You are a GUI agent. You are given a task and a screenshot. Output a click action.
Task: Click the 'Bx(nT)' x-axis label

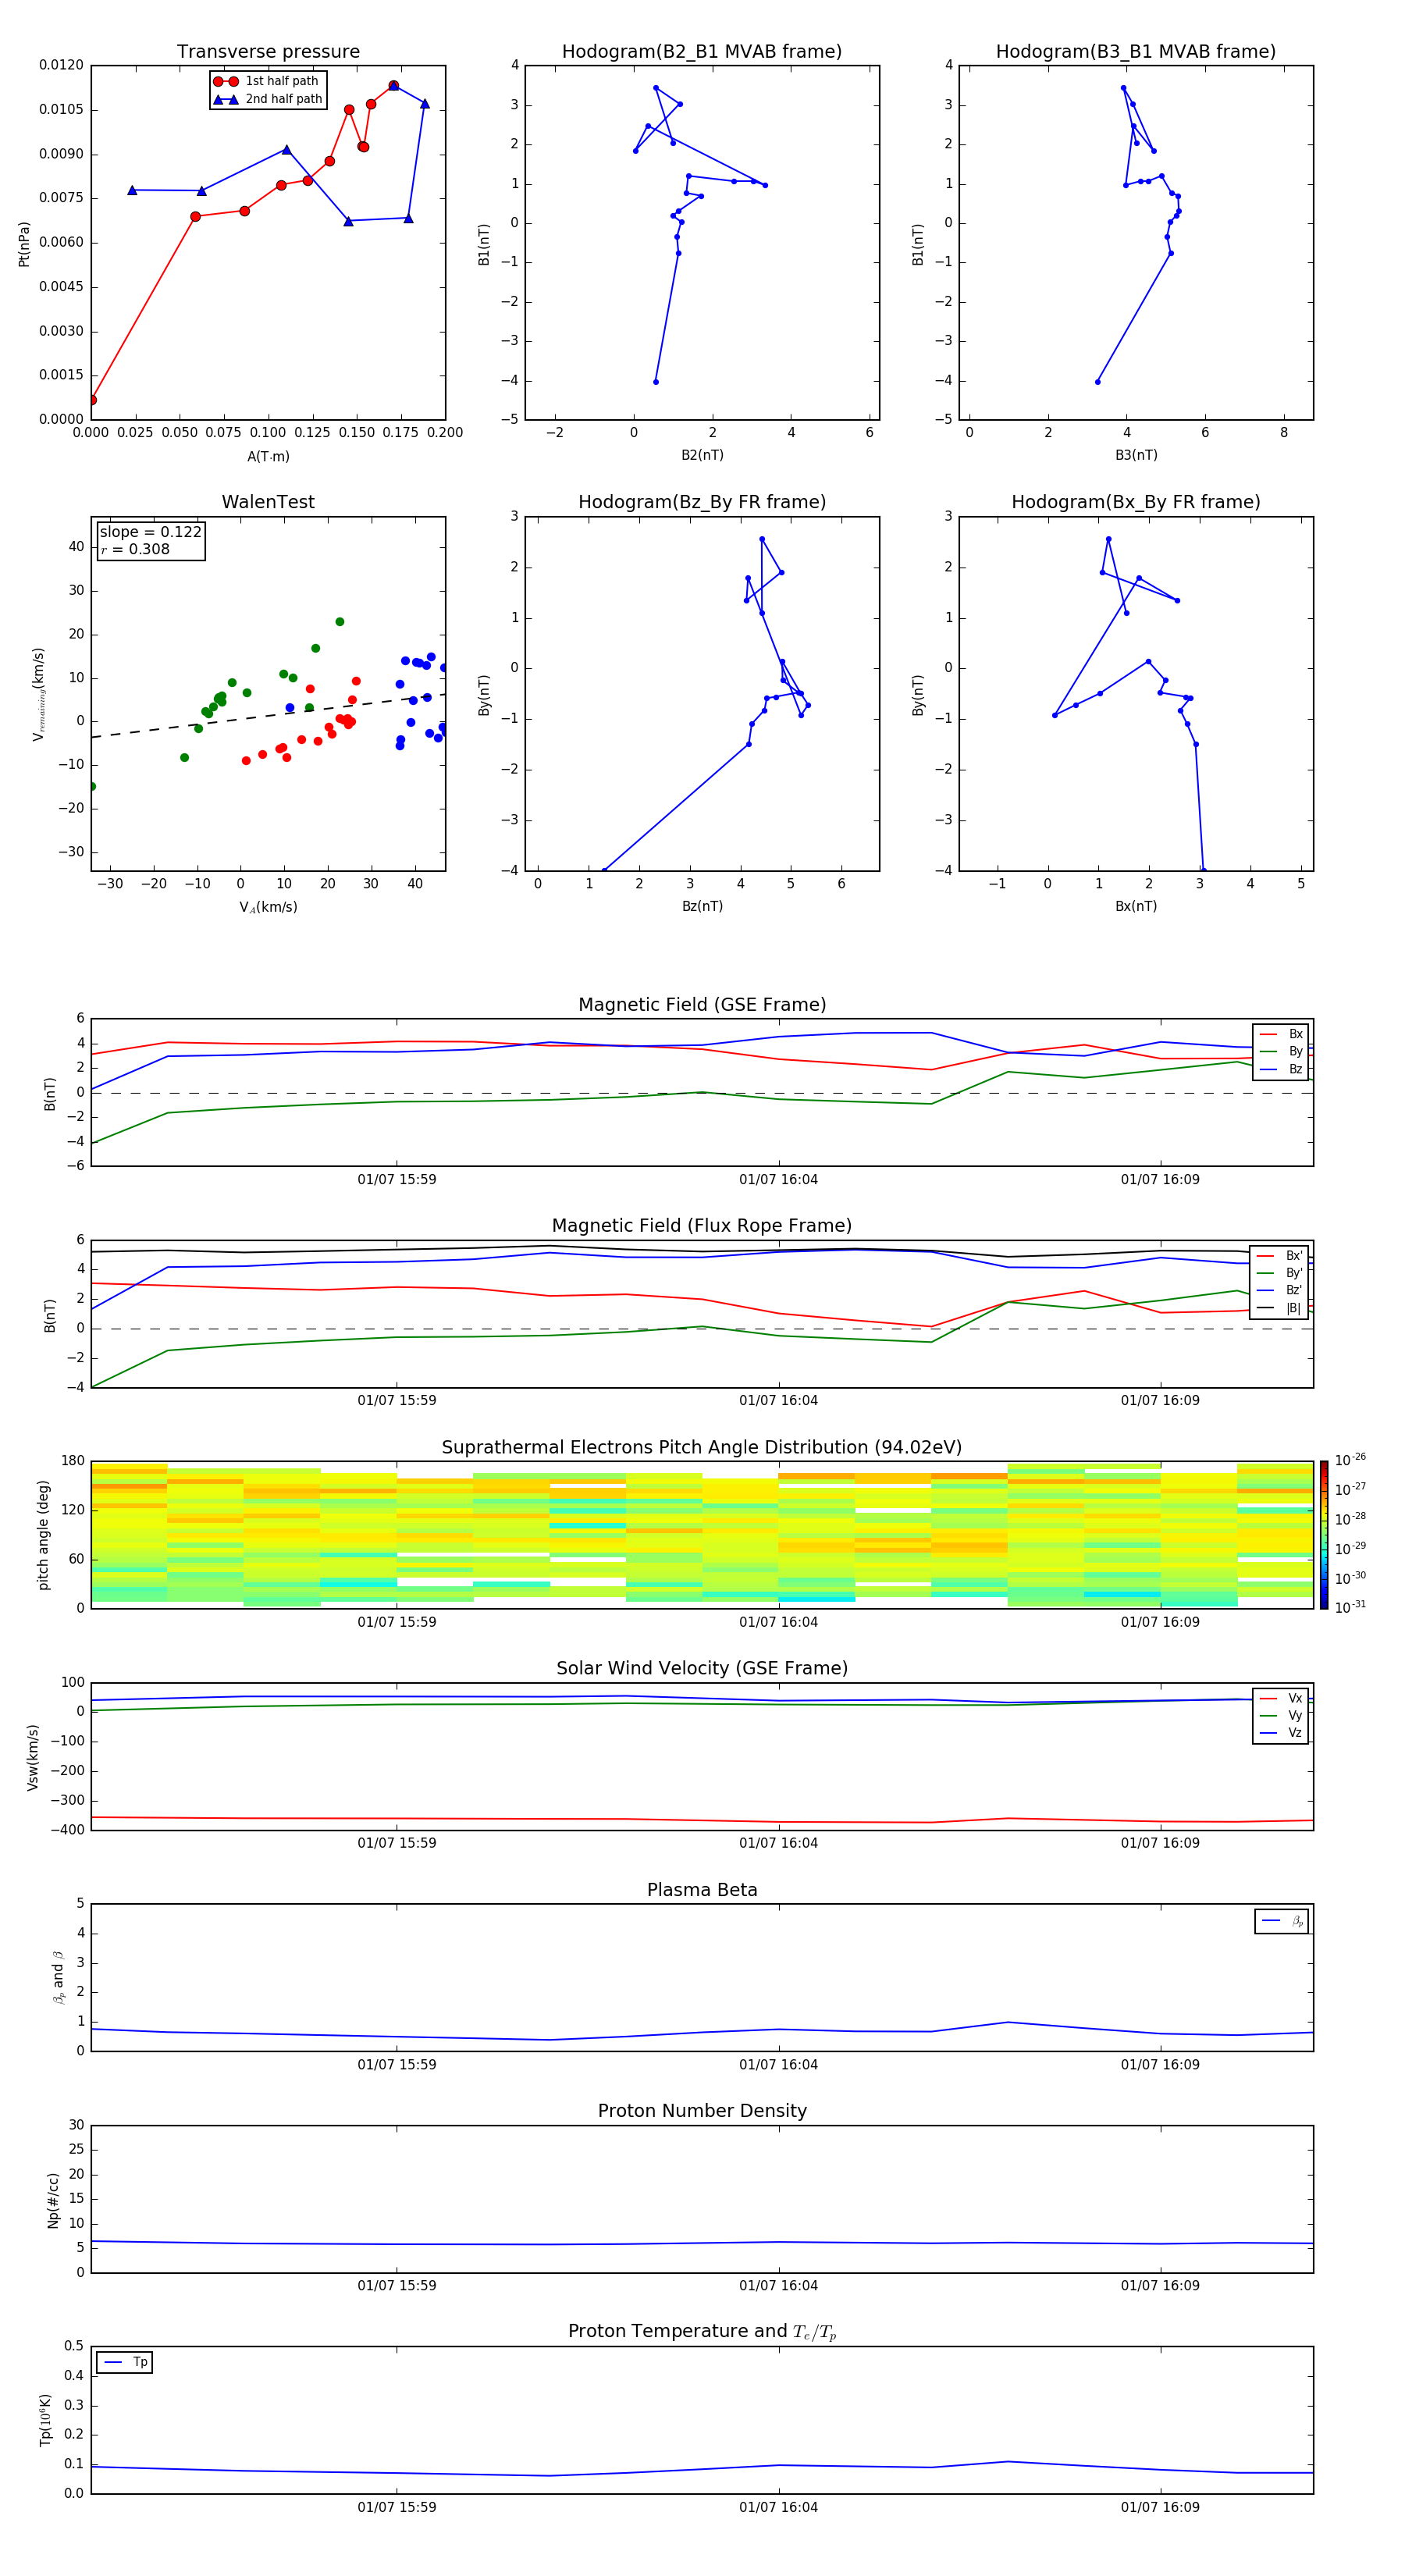pos(1136,906)
